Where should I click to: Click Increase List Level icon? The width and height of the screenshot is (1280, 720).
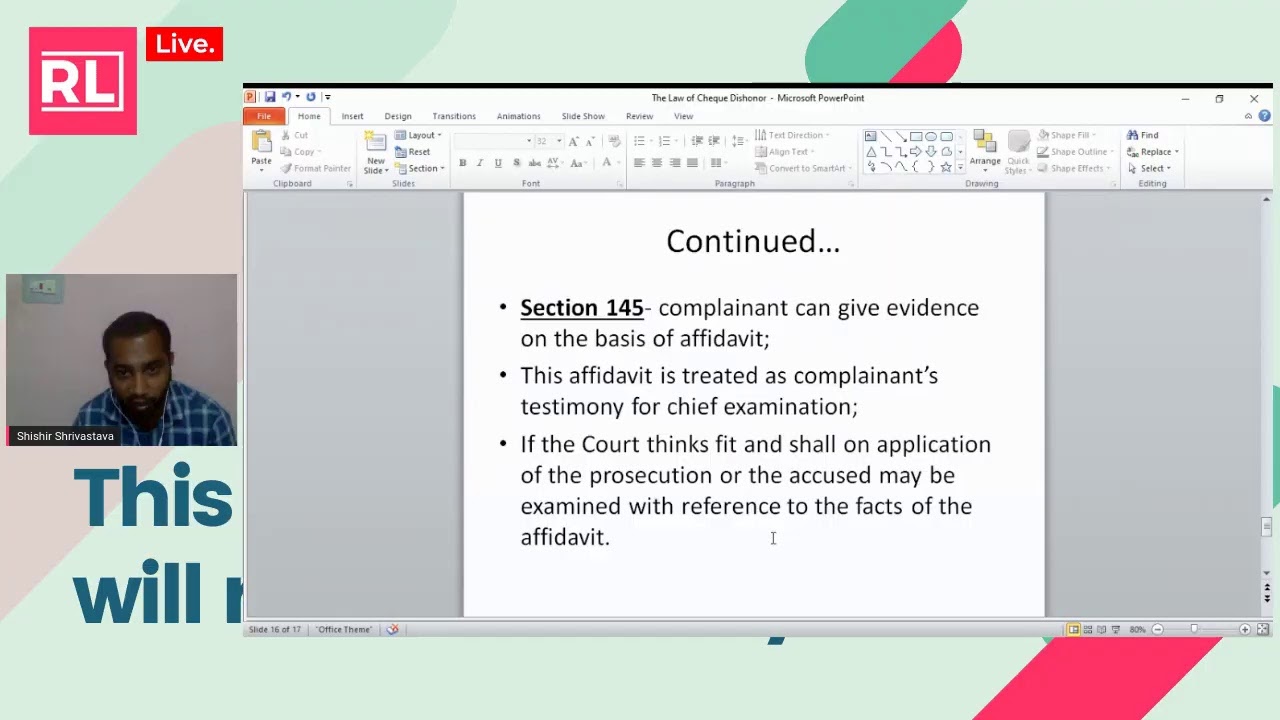click(714, 141)
